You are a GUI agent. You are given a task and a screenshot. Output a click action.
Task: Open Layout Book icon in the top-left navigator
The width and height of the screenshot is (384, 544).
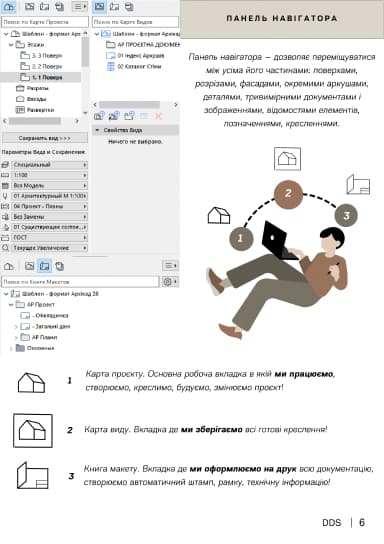coord(44,7)
